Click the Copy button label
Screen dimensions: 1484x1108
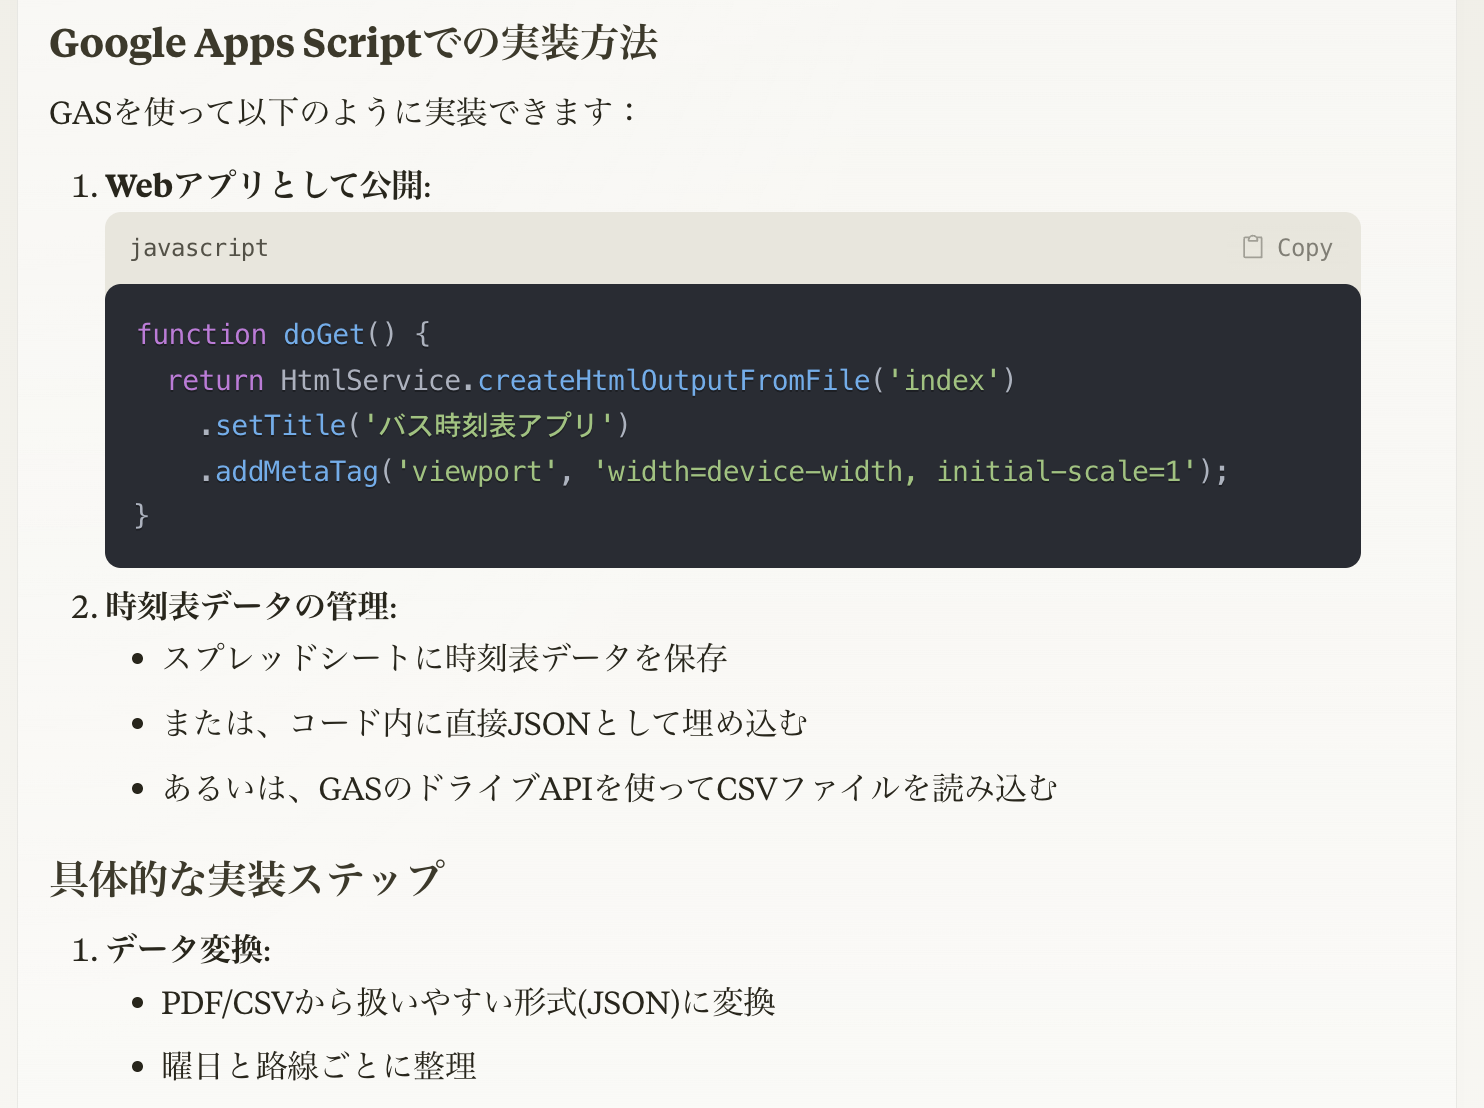[1304, 248]
